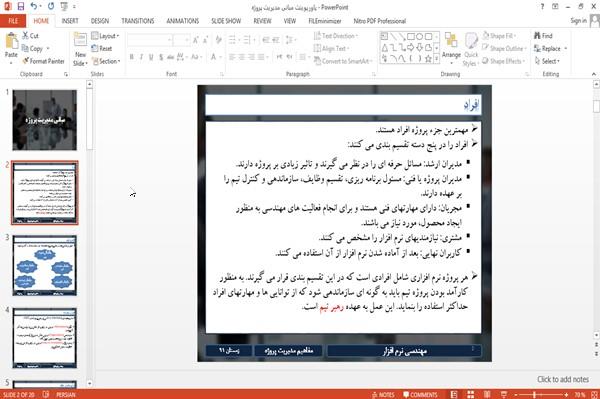600x399 pixels.
Task: Start slide show from status bar
Action: point(504,394)
